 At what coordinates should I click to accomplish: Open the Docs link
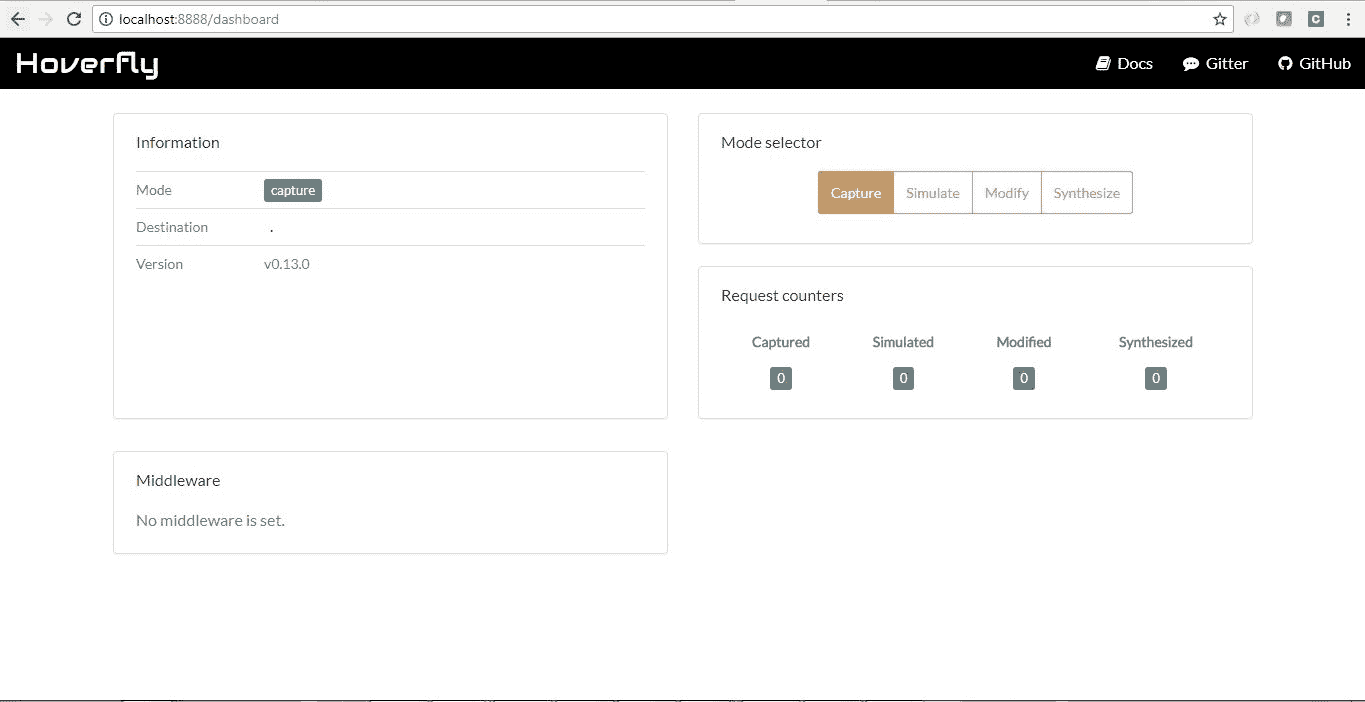click(1125, 63)
